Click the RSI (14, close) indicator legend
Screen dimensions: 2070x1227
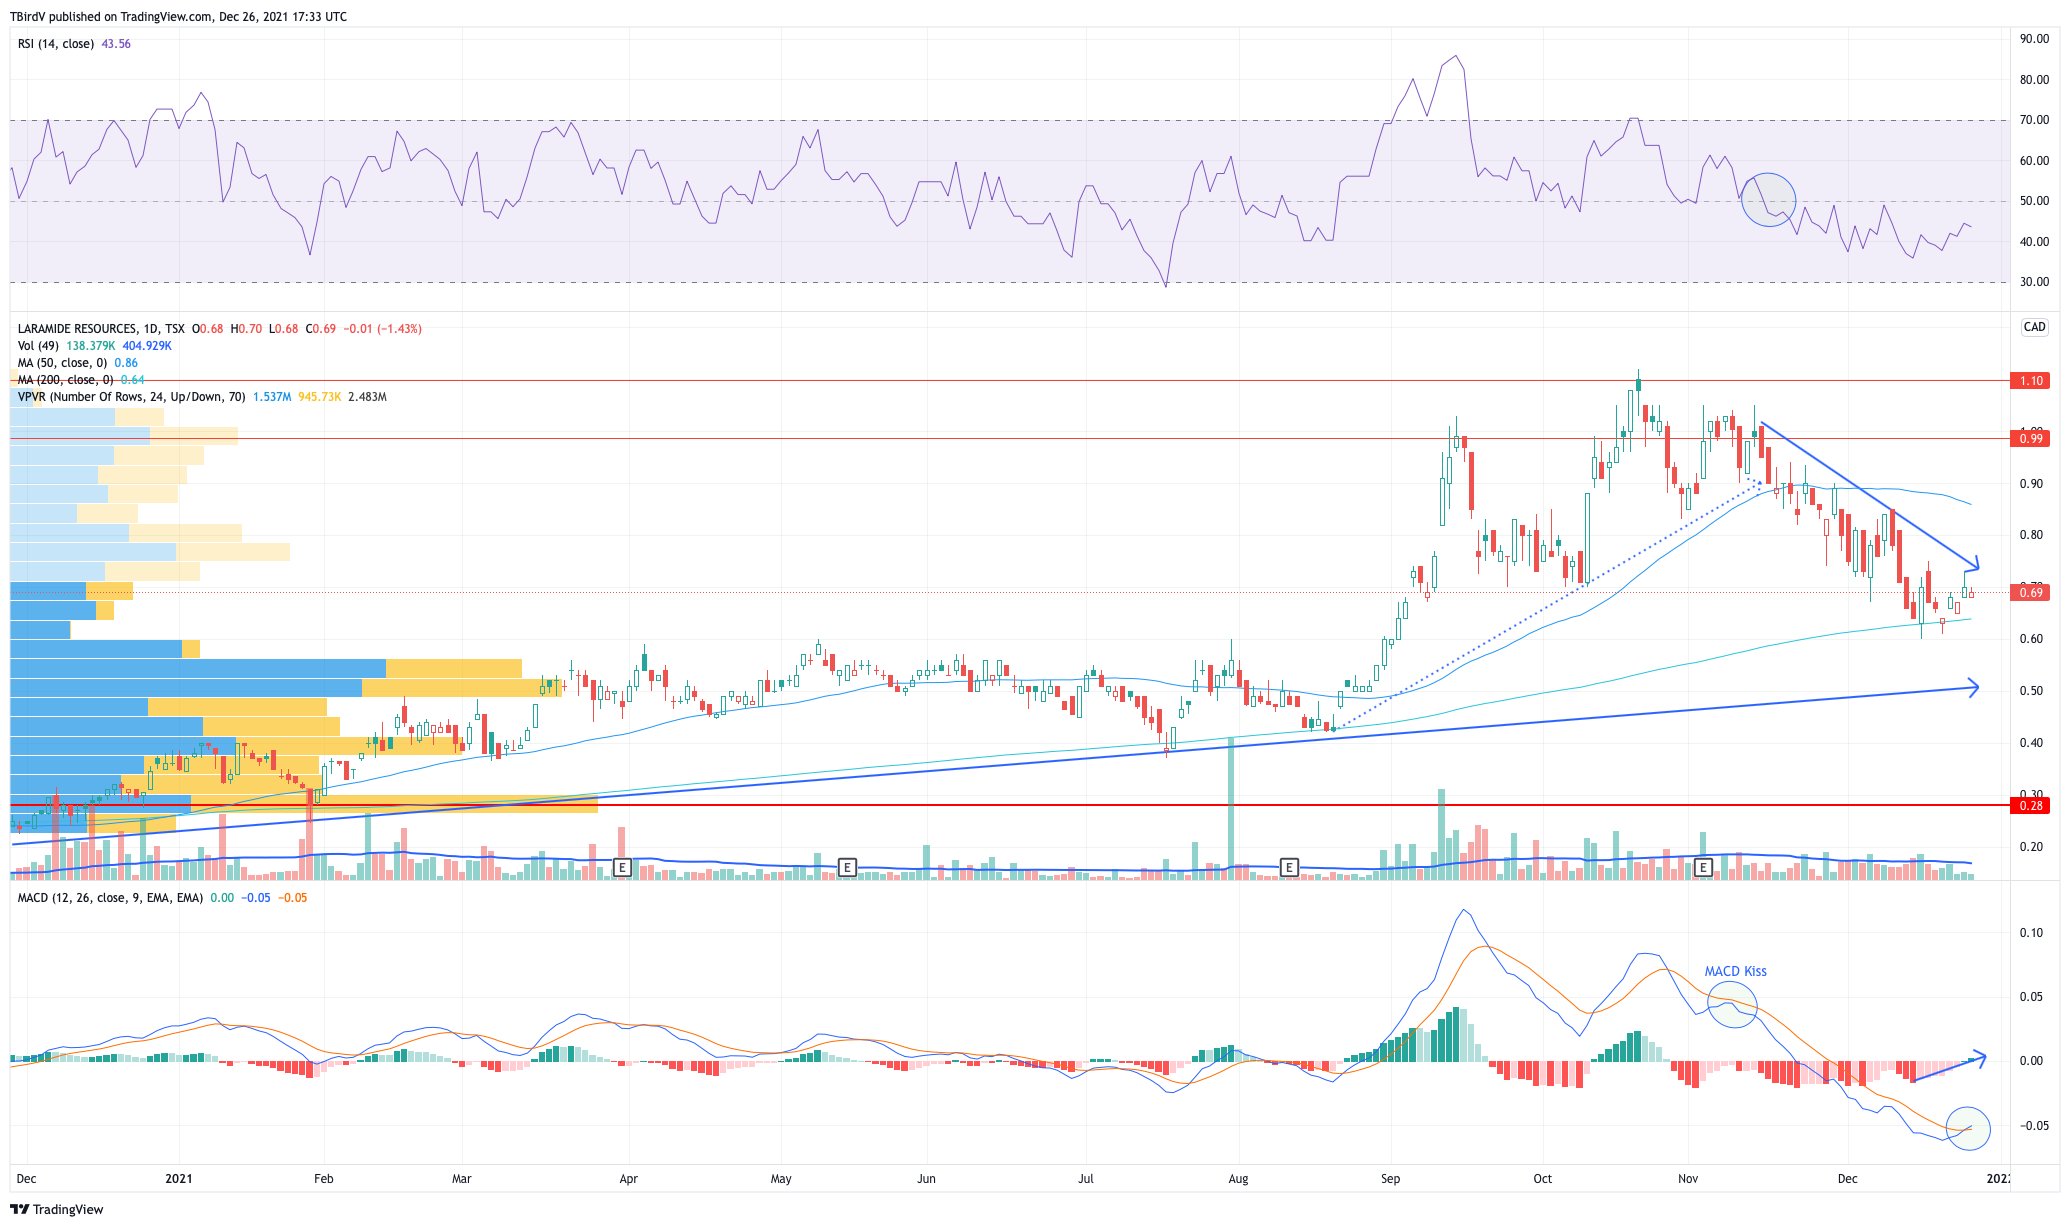(57, 44)
